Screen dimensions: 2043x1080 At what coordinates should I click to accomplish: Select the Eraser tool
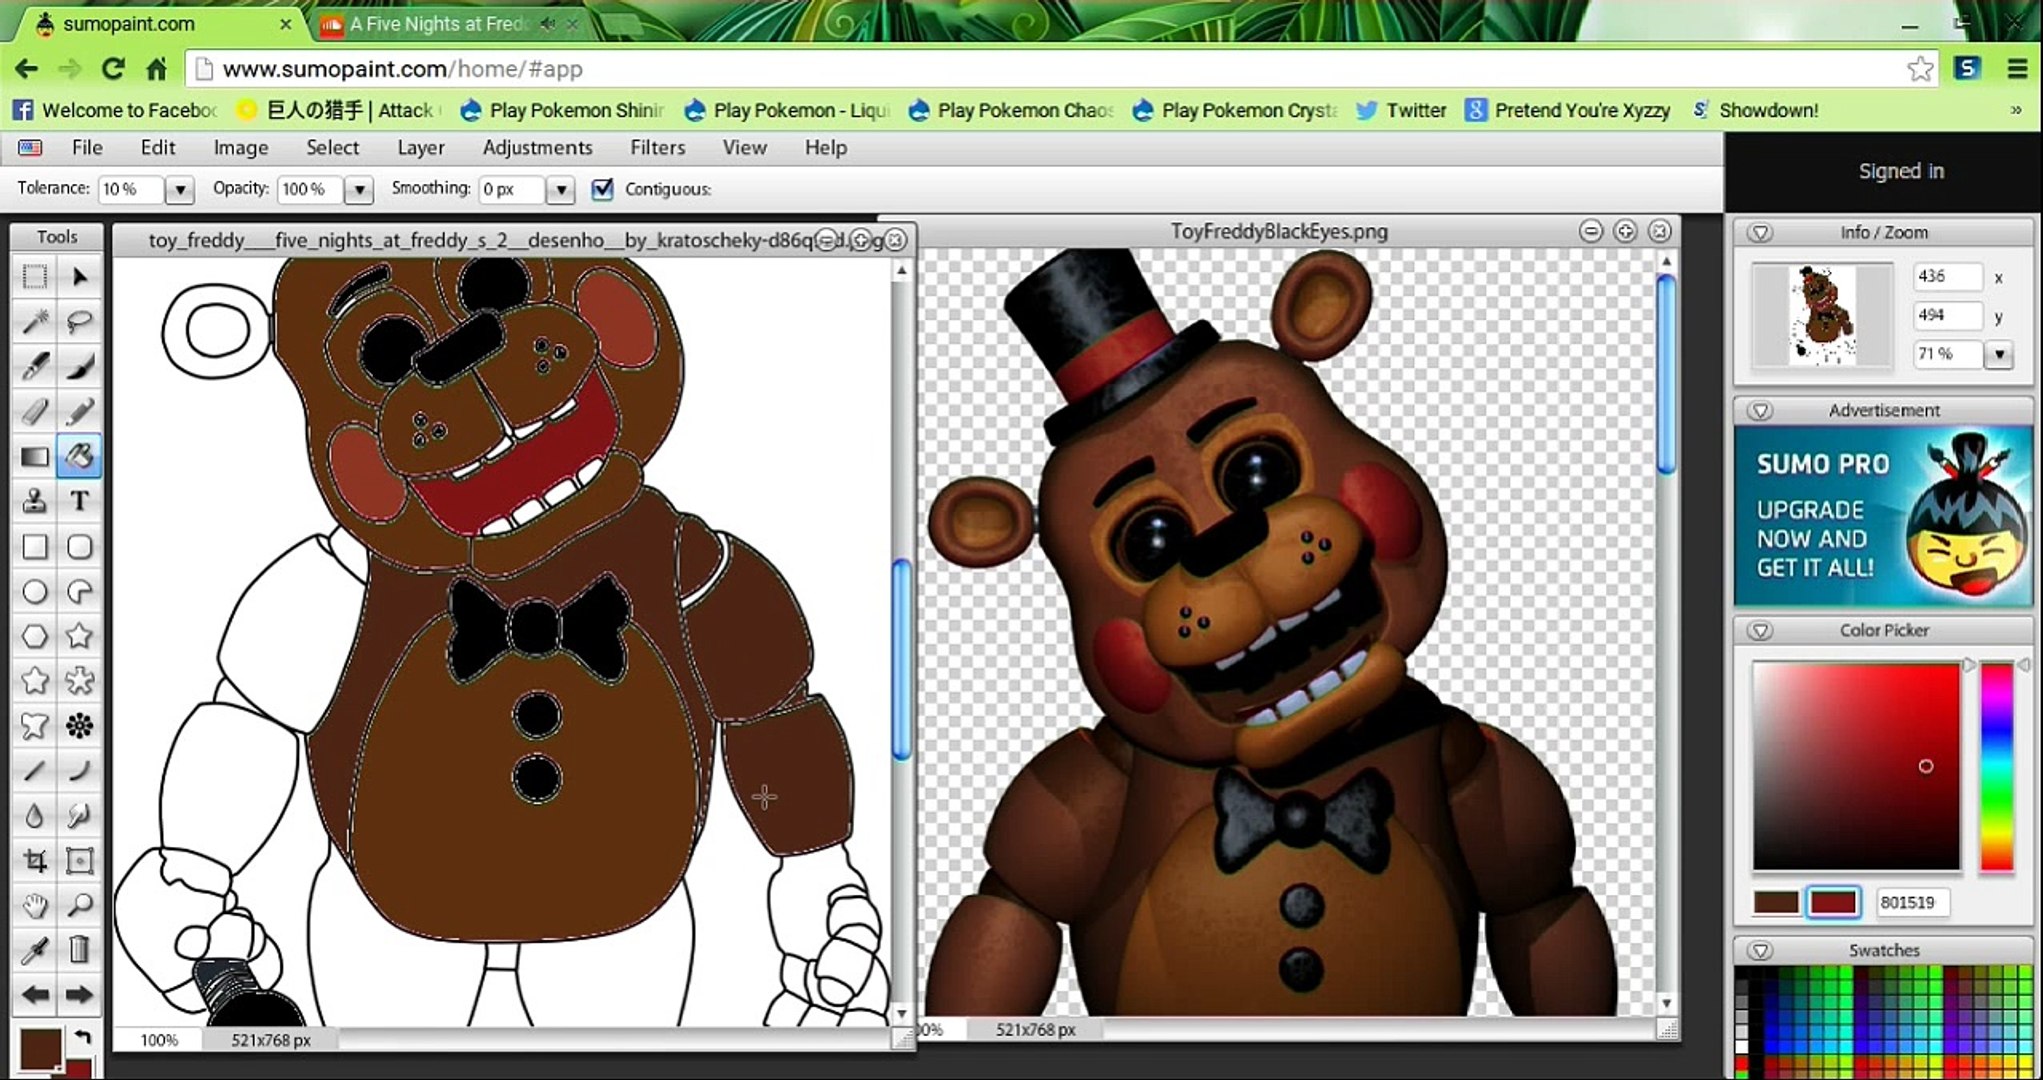point(35,411)
